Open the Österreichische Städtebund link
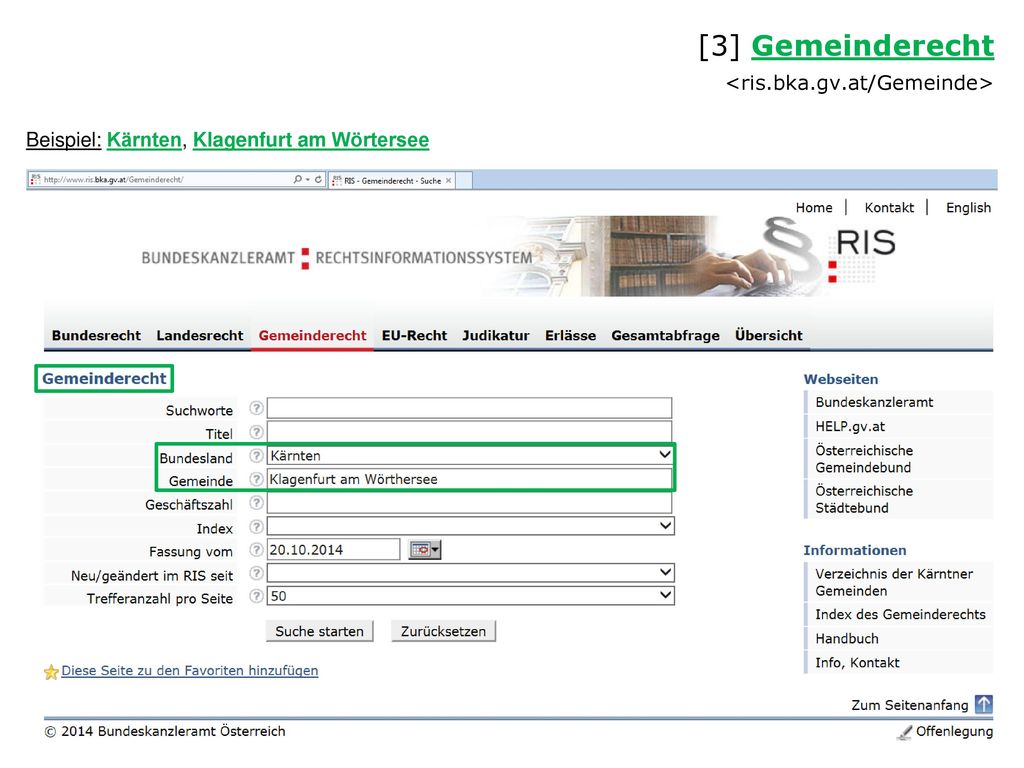This screenshot has height=768, width=1024. pos(864,500)
